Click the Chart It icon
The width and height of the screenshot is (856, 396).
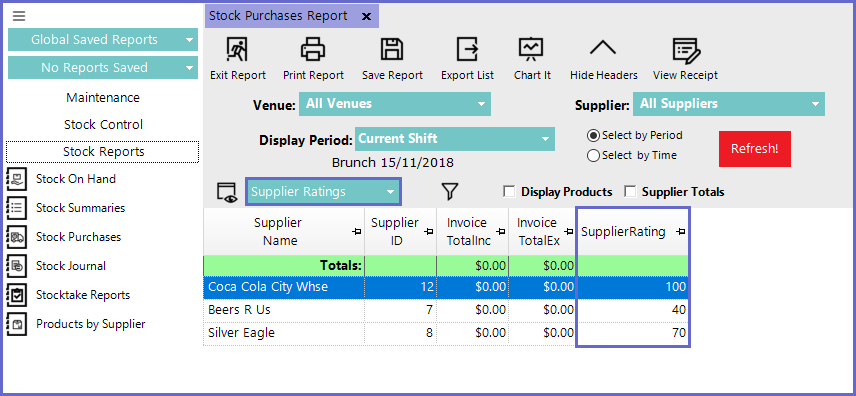[531, 50]
